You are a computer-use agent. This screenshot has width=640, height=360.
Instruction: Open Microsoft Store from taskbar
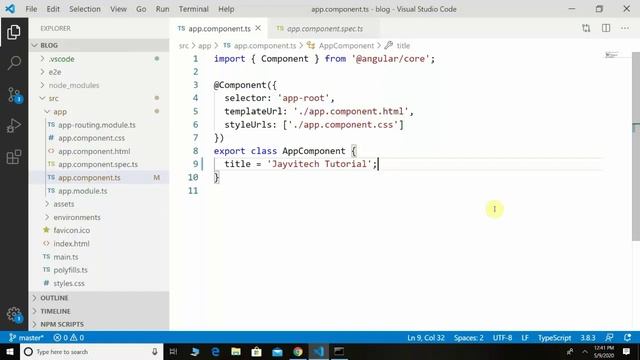[x=256, y=351]
